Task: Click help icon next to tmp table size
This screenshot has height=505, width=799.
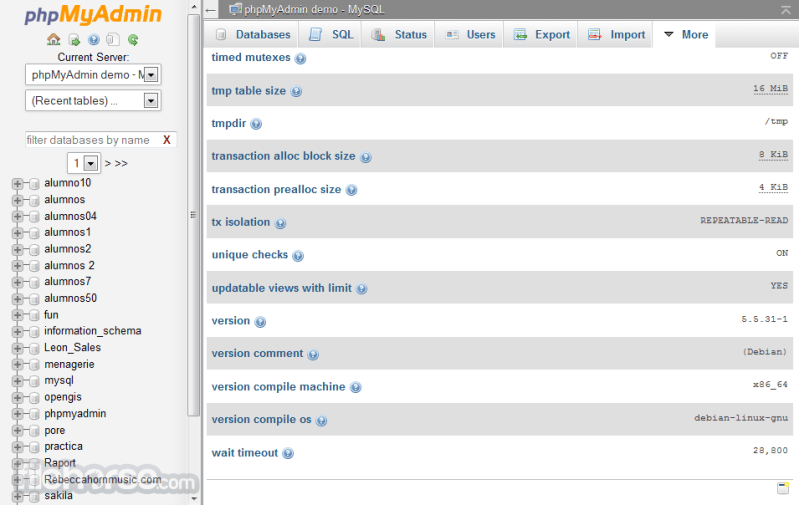Action: coord(296,92)
